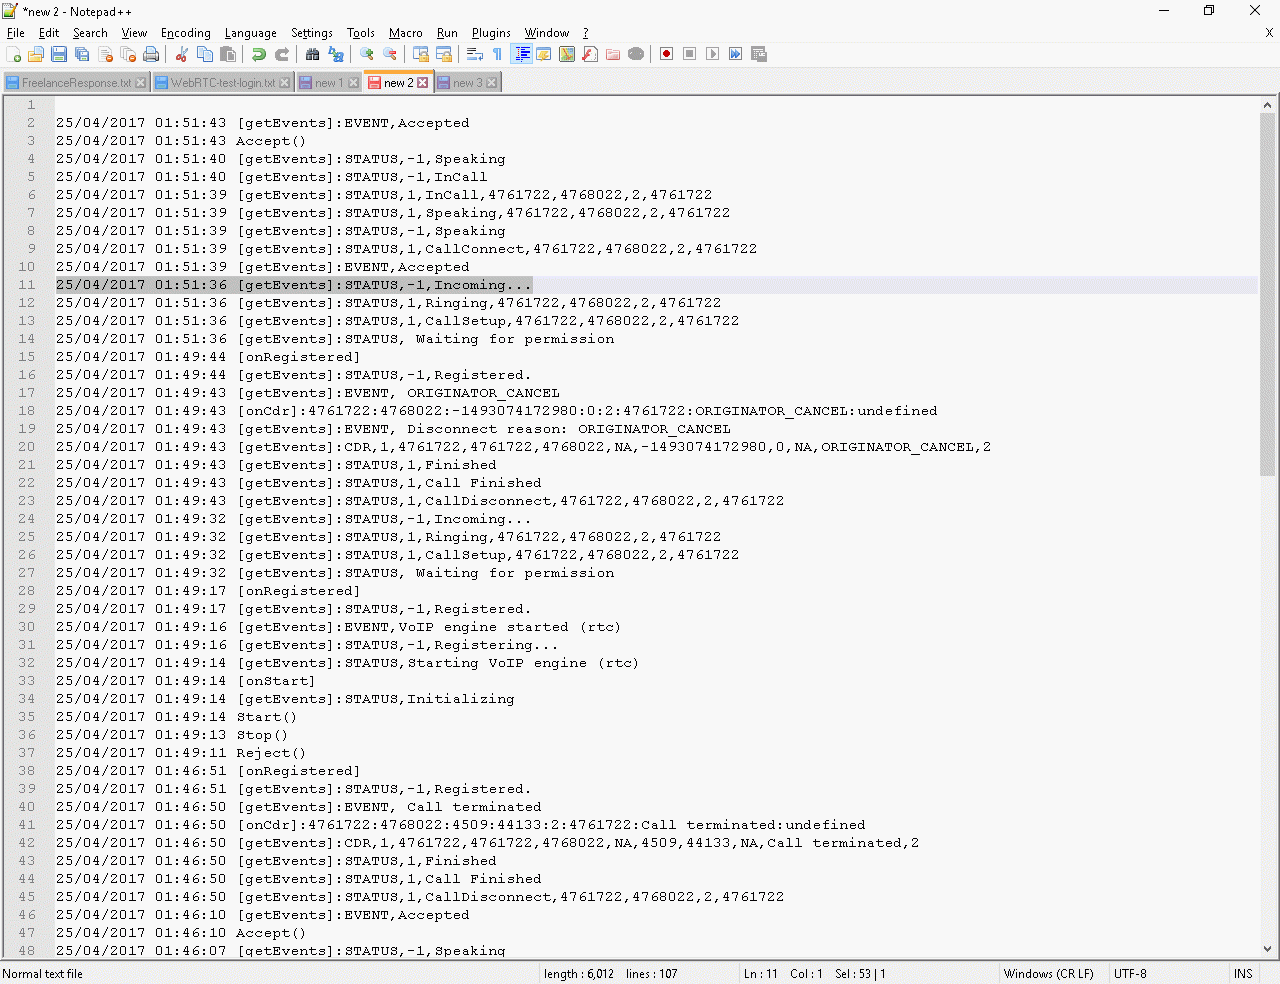The image size is (1280, 984).
Task: Click the Windows (CR LF) status bar entry
Action: [x=1048, y=974]
